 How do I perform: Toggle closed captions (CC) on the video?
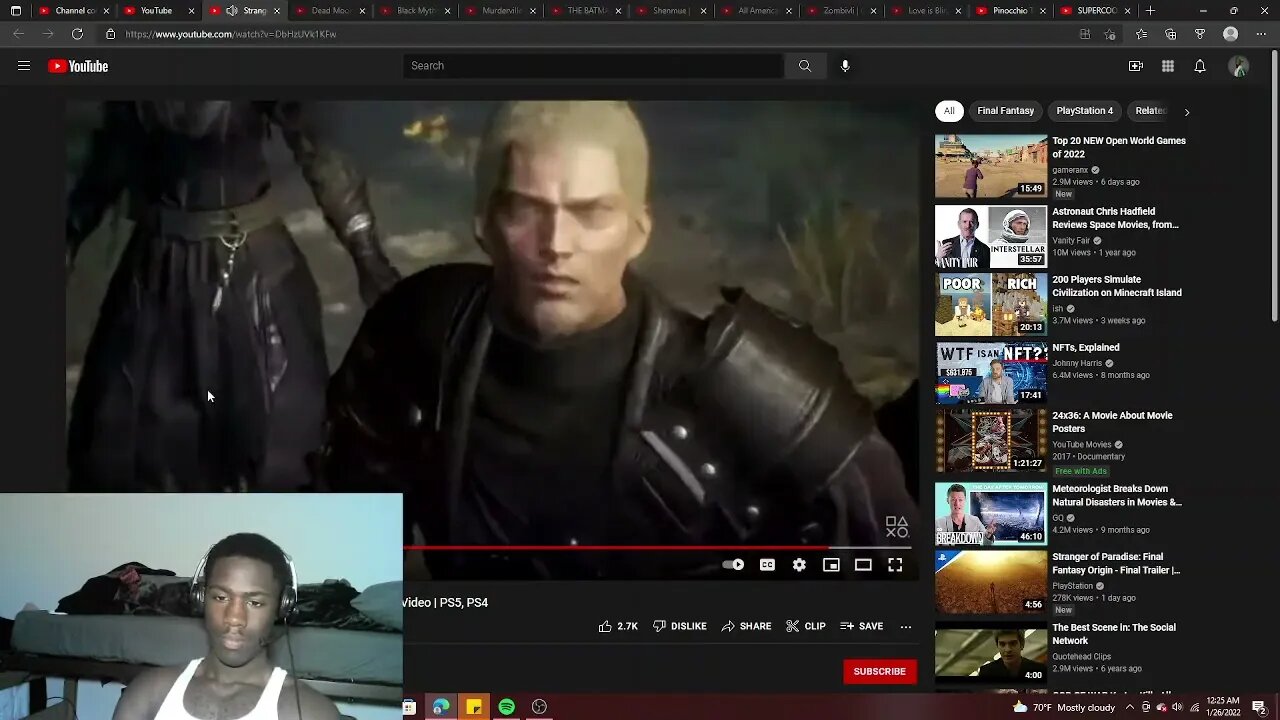767,565
